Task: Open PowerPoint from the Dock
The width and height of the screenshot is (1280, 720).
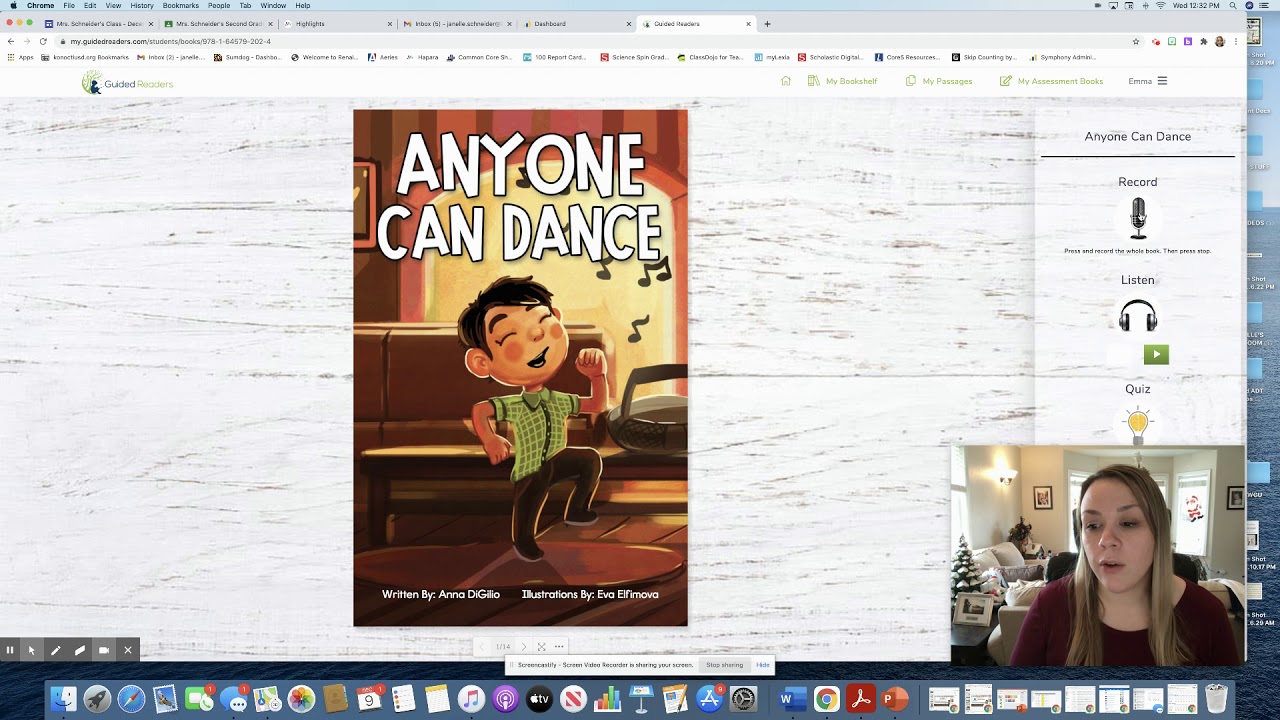Action: tap(894, 699)
